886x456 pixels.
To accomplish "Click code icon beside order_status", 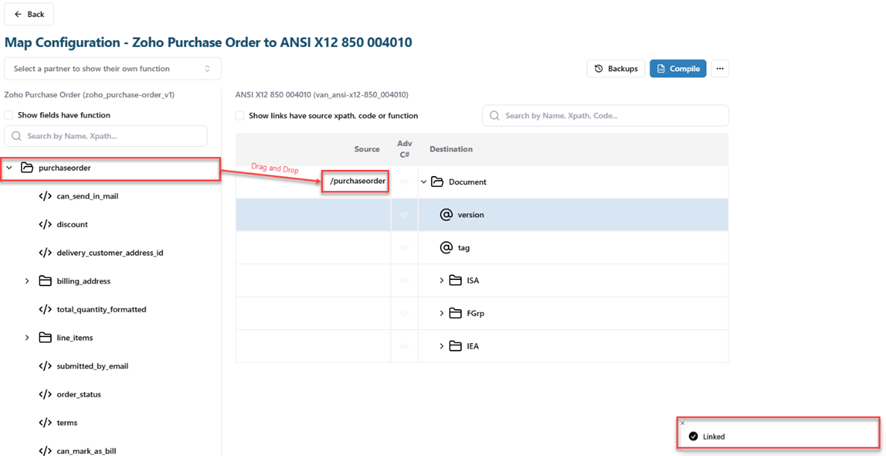I will pyautogui.click(x=45, y=394).
